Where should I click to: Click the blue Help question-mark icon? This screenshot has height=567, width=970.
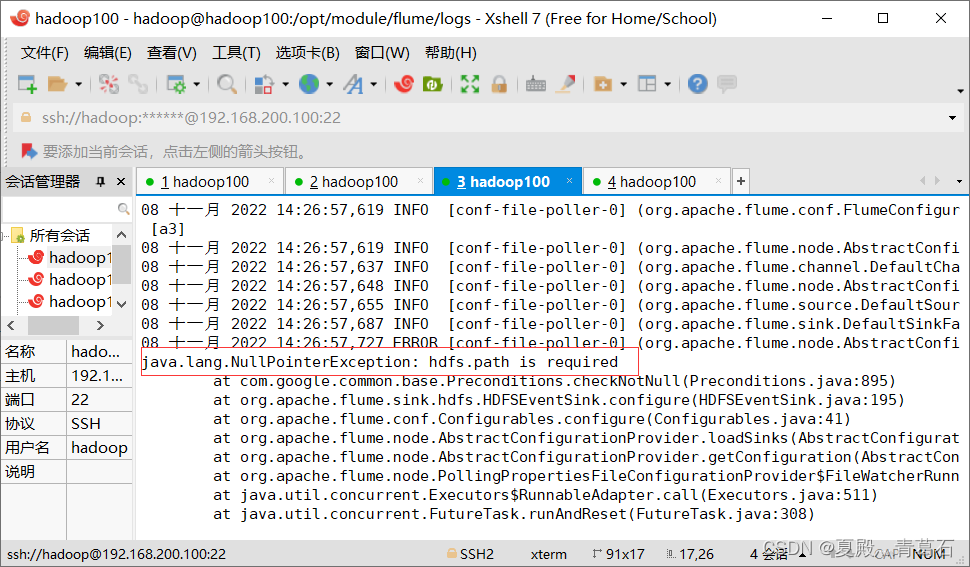tap(697, 83)
